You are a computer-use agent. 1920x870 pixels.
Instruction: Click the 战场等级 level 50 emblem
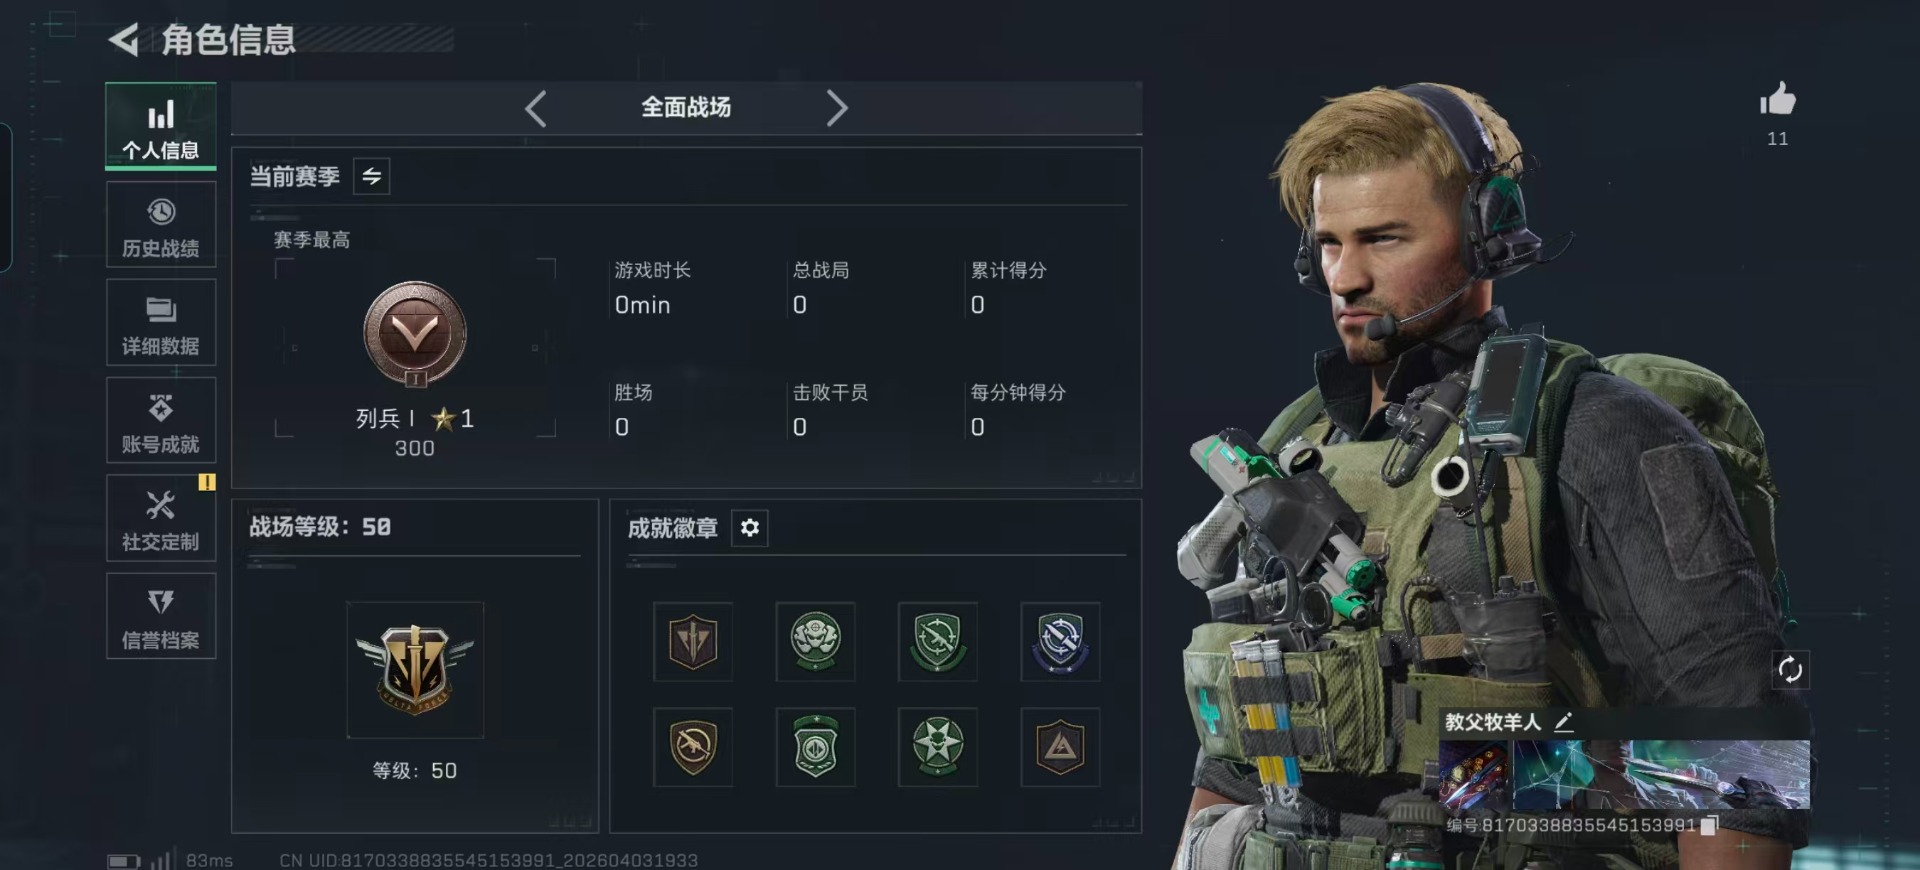tap(415, 670)
